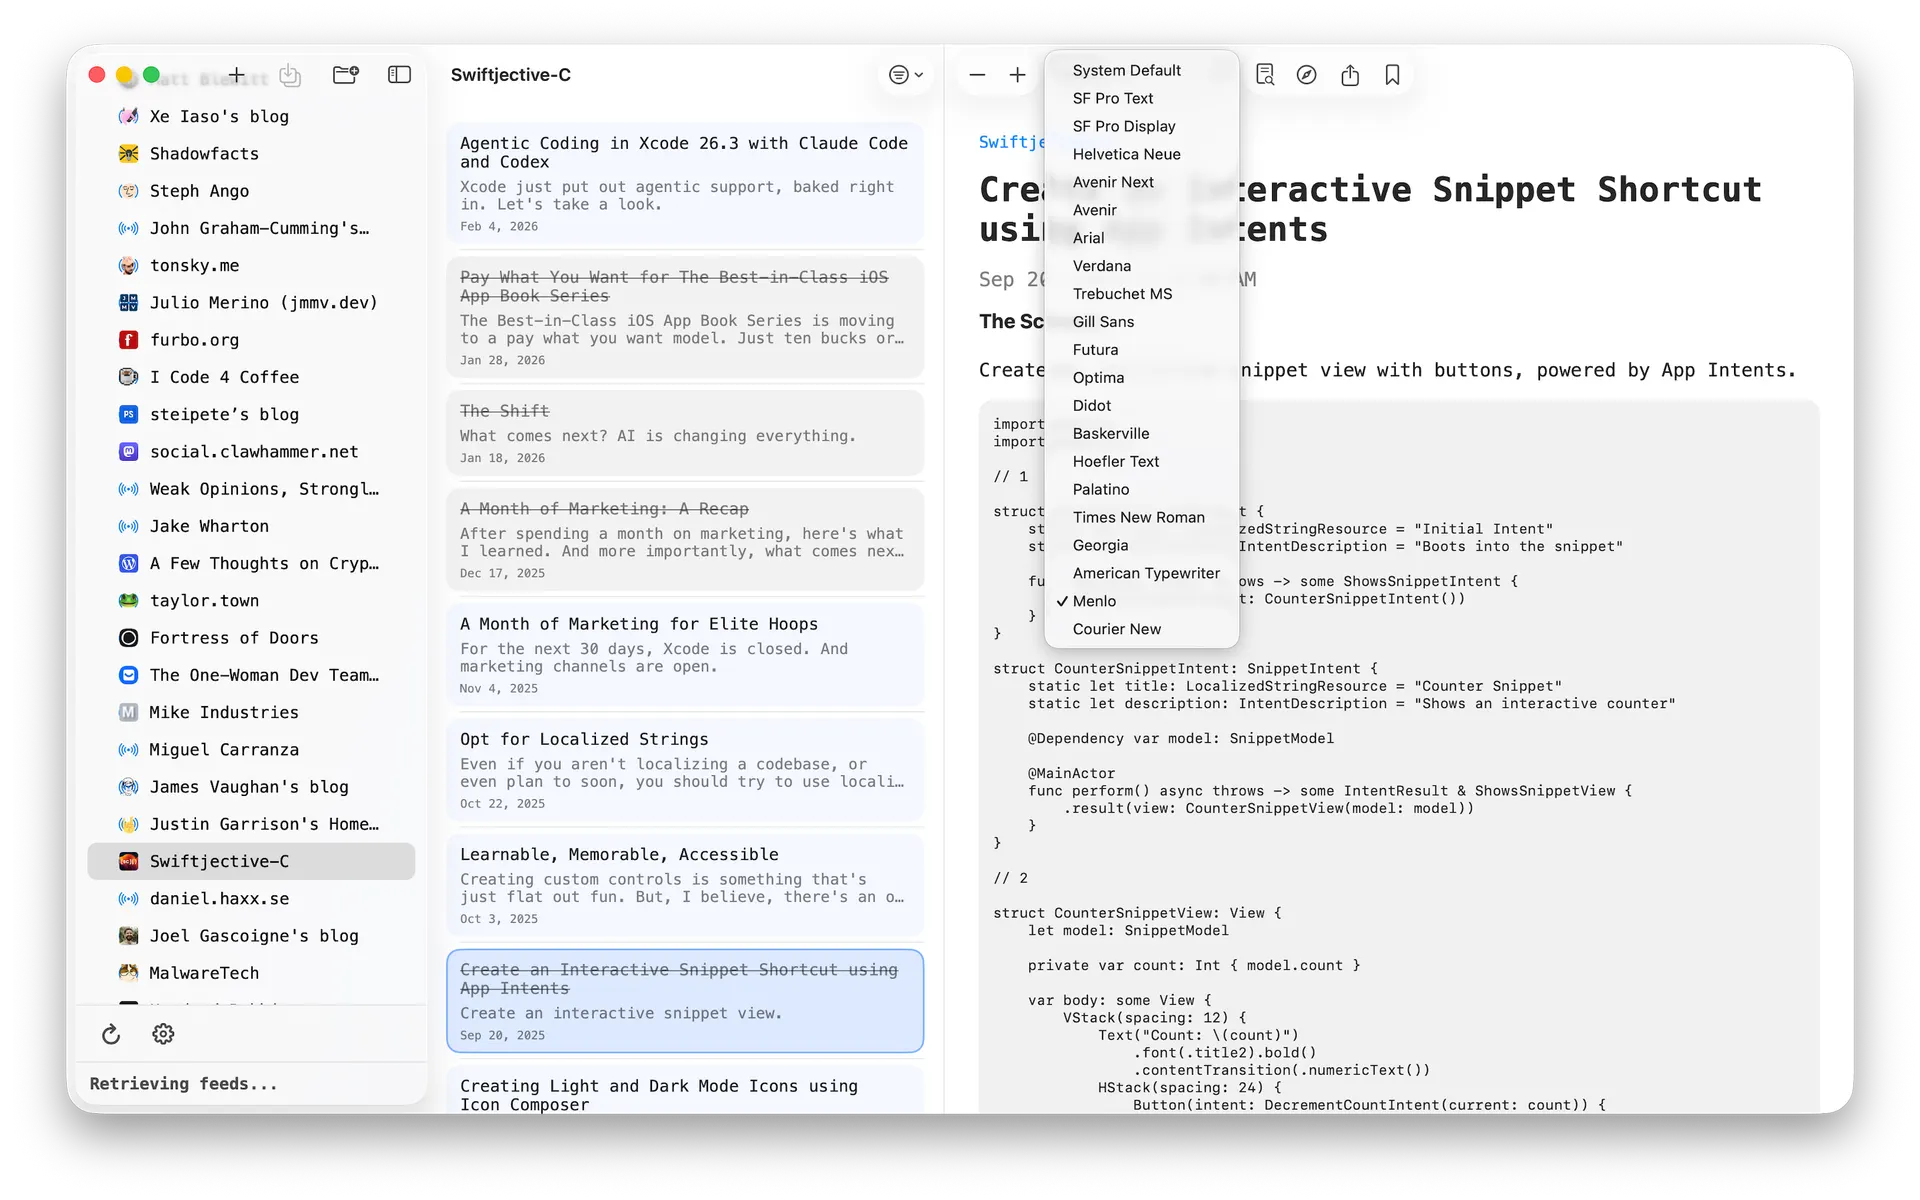The height and width of the screenshot is (1200, 1920).
Task: Select the Xe Iaso's blog feed
Action: tap(251, 117)
